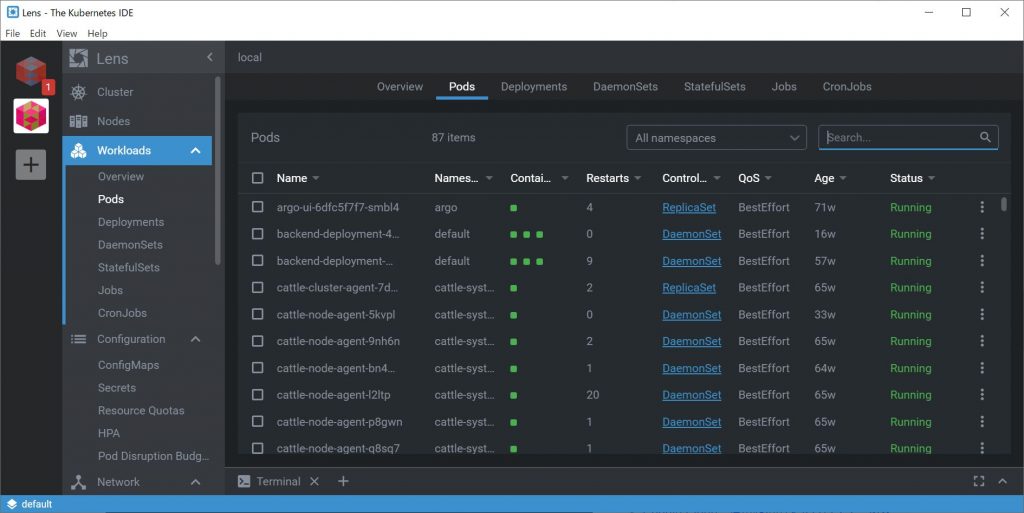Open actions menu for cattle-node-agent-9nh6n
The height and width of the screenshot is (513, 1024).
[982, 341]
